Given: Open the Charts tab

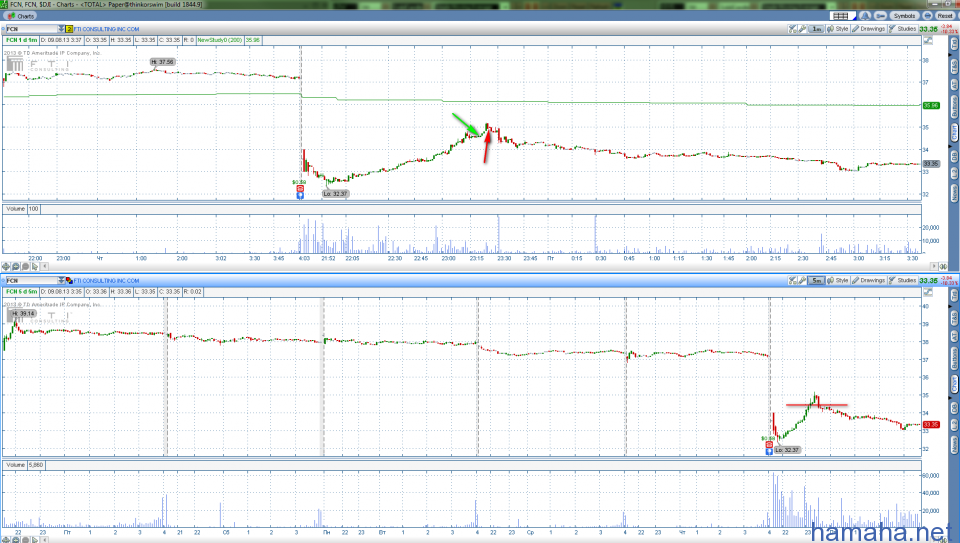Looking at the screenshot, I should click(x=21, y=16).
